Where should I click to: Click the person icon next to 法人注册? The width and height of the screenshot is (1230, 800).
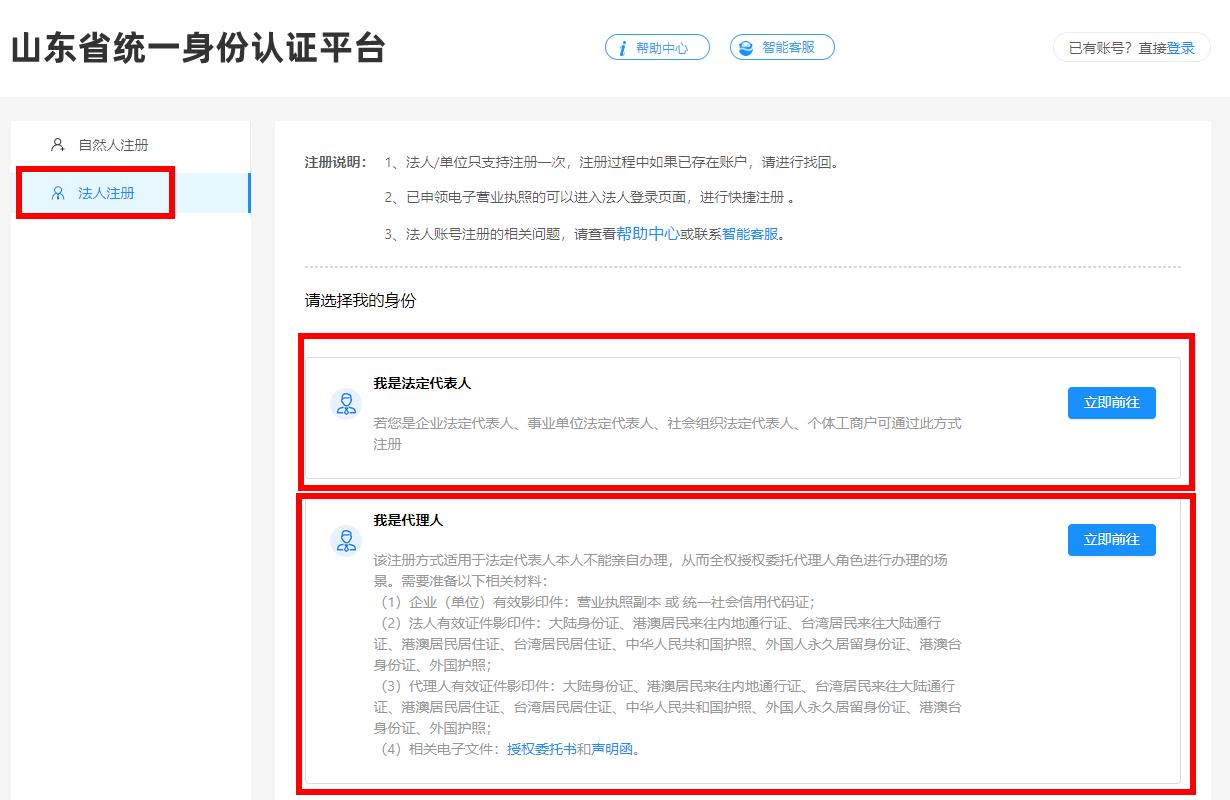(x=58, y=193)
